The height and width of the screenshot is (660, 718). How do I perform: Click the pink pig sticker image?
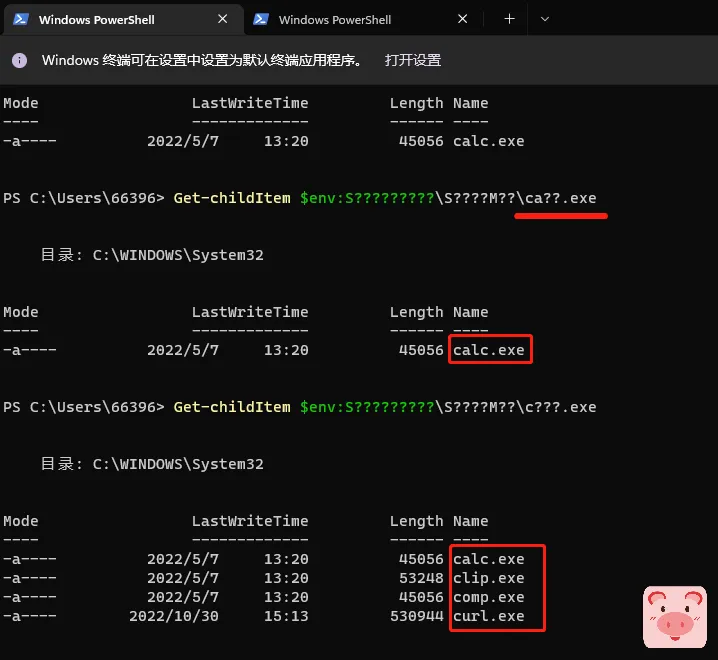pos(675,617)
